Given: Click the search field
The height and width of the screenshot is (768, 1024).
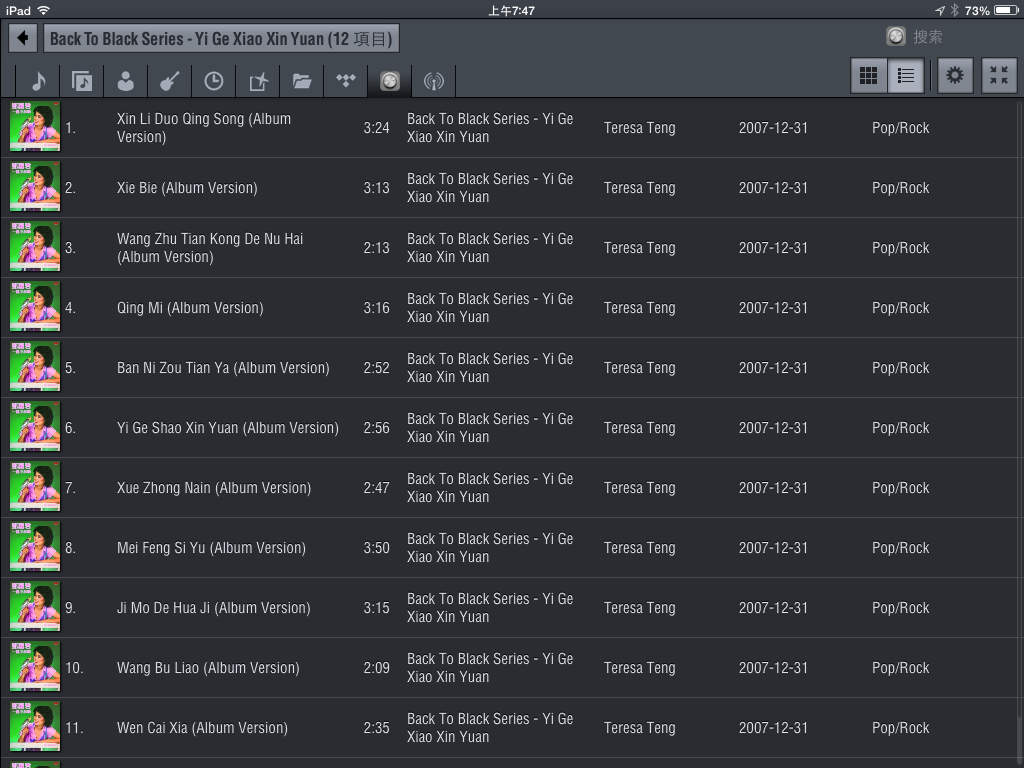Looking at the screenshot, I should click(x=940, y=37).
